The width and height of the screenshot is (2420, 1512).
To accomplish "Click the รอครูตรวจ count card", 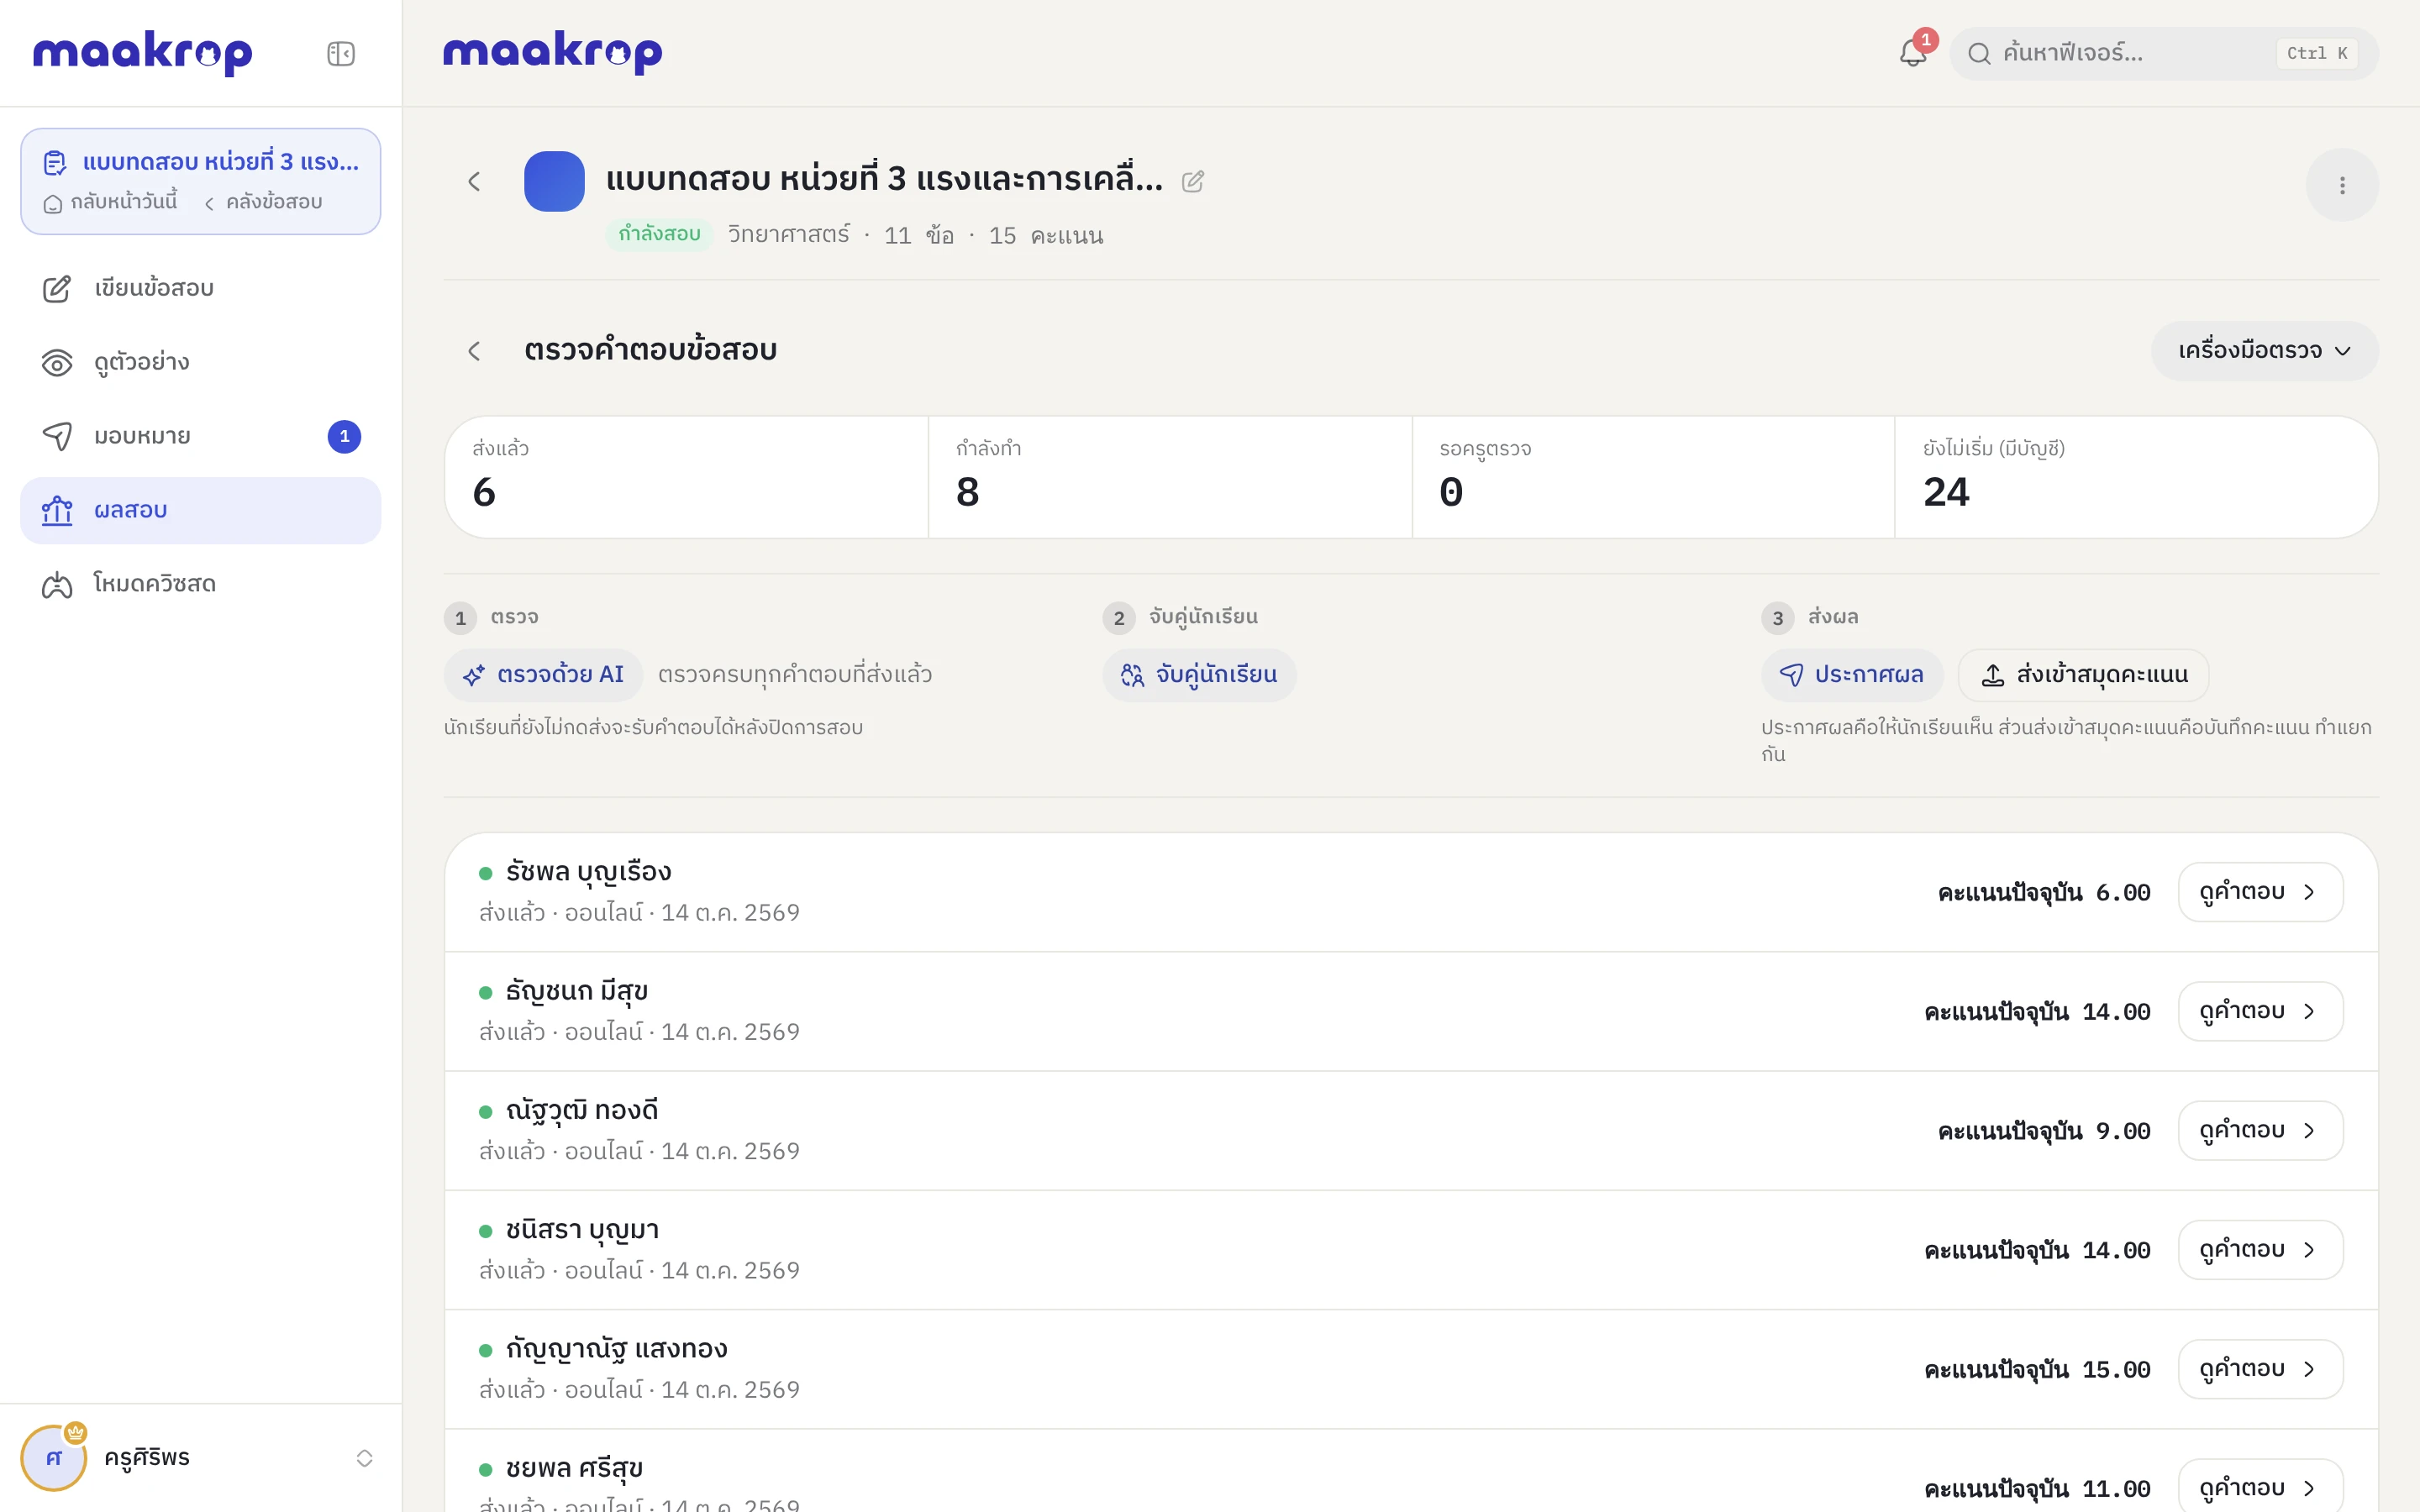I will (x=1653, y=477).
